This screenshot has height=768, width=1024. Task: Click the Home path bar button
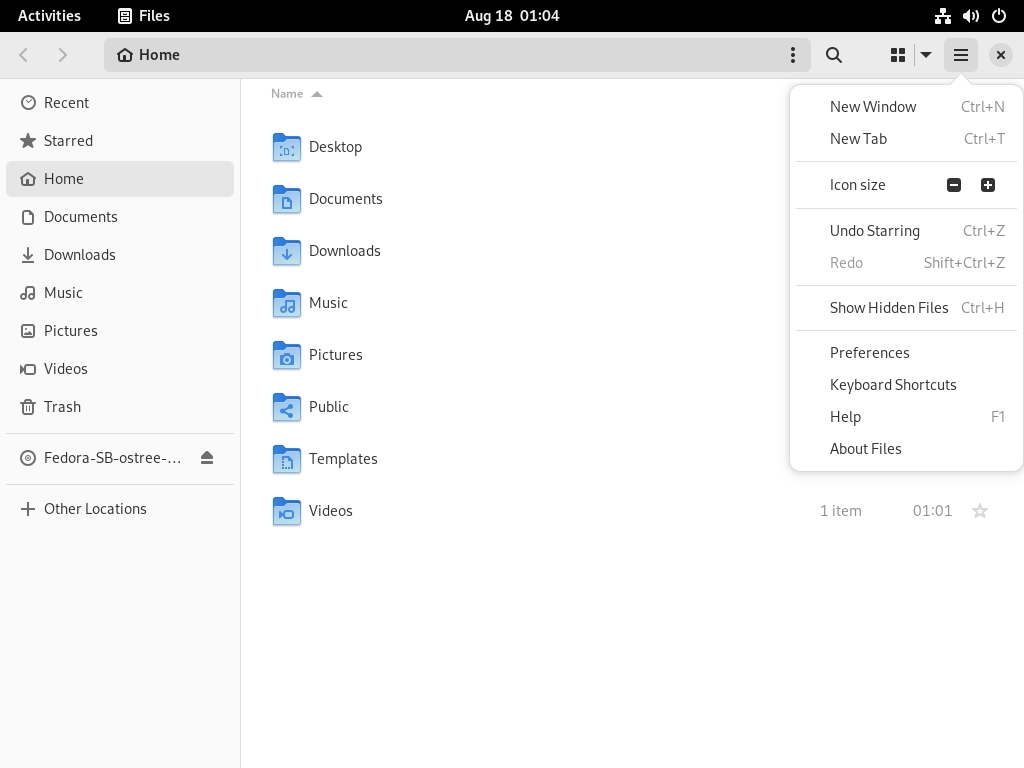click(148, 55)
